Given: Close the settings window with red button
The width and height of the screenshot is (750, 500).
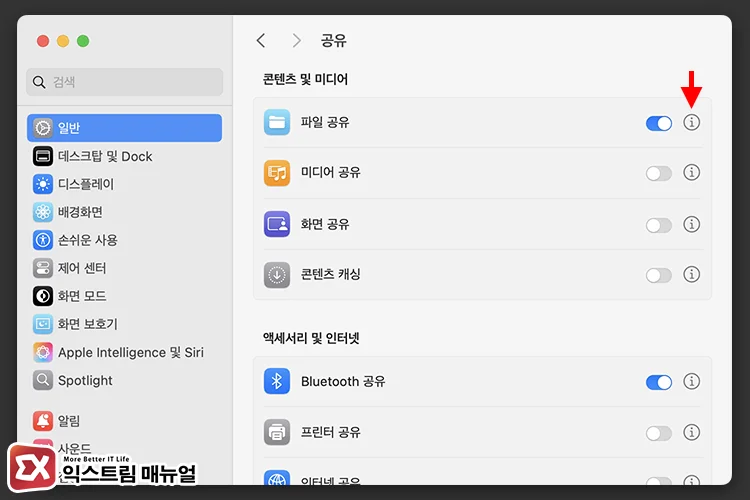Looking at the screenshot, I should (x=43, y=41).
